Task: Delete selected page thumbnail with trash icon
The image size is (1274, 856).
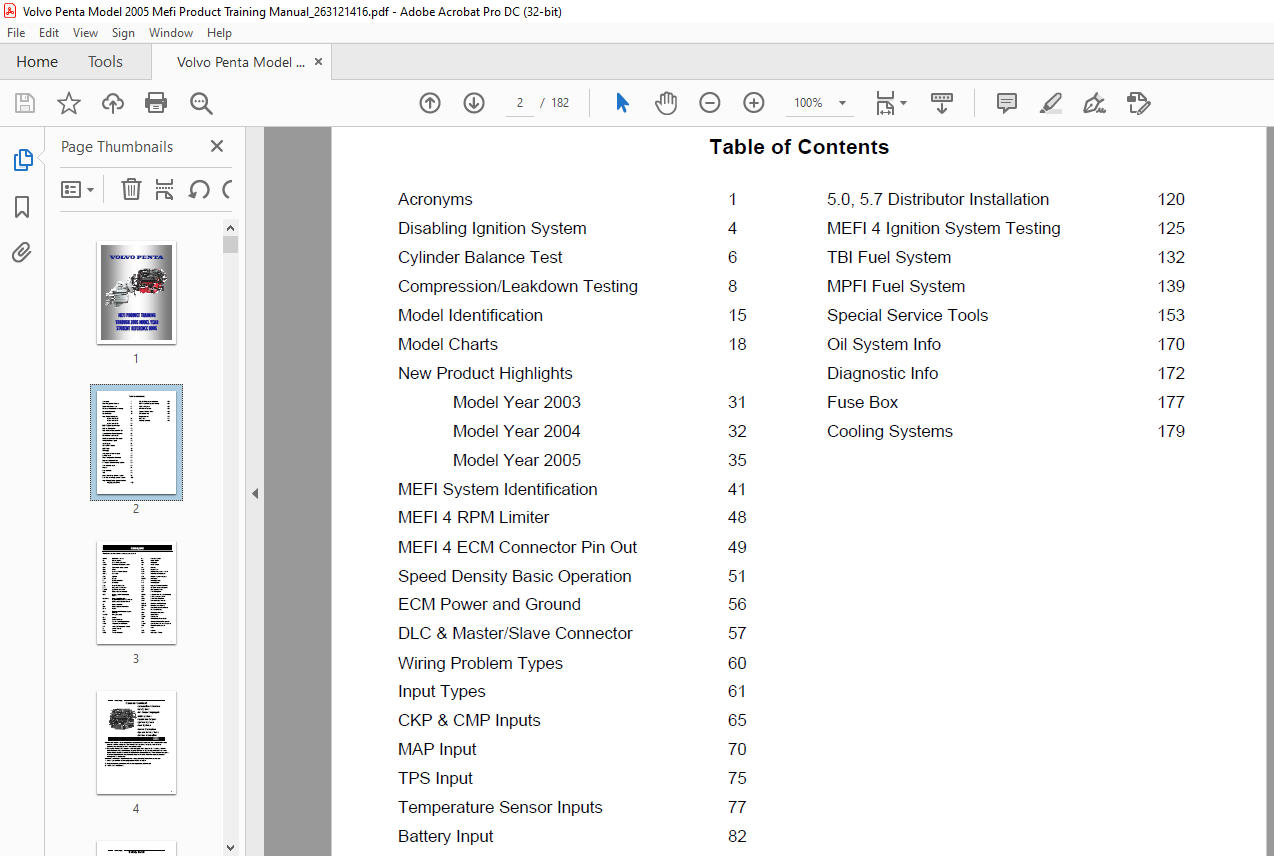Action: pyautogui.click(x=131, y=189)
